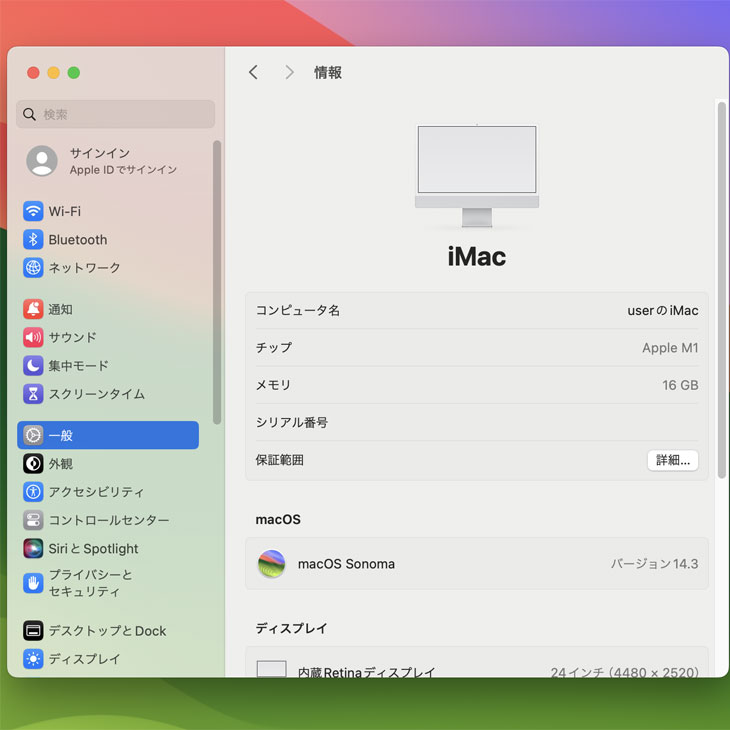Click the macOS Sonoma logo icon

(271, 564)
